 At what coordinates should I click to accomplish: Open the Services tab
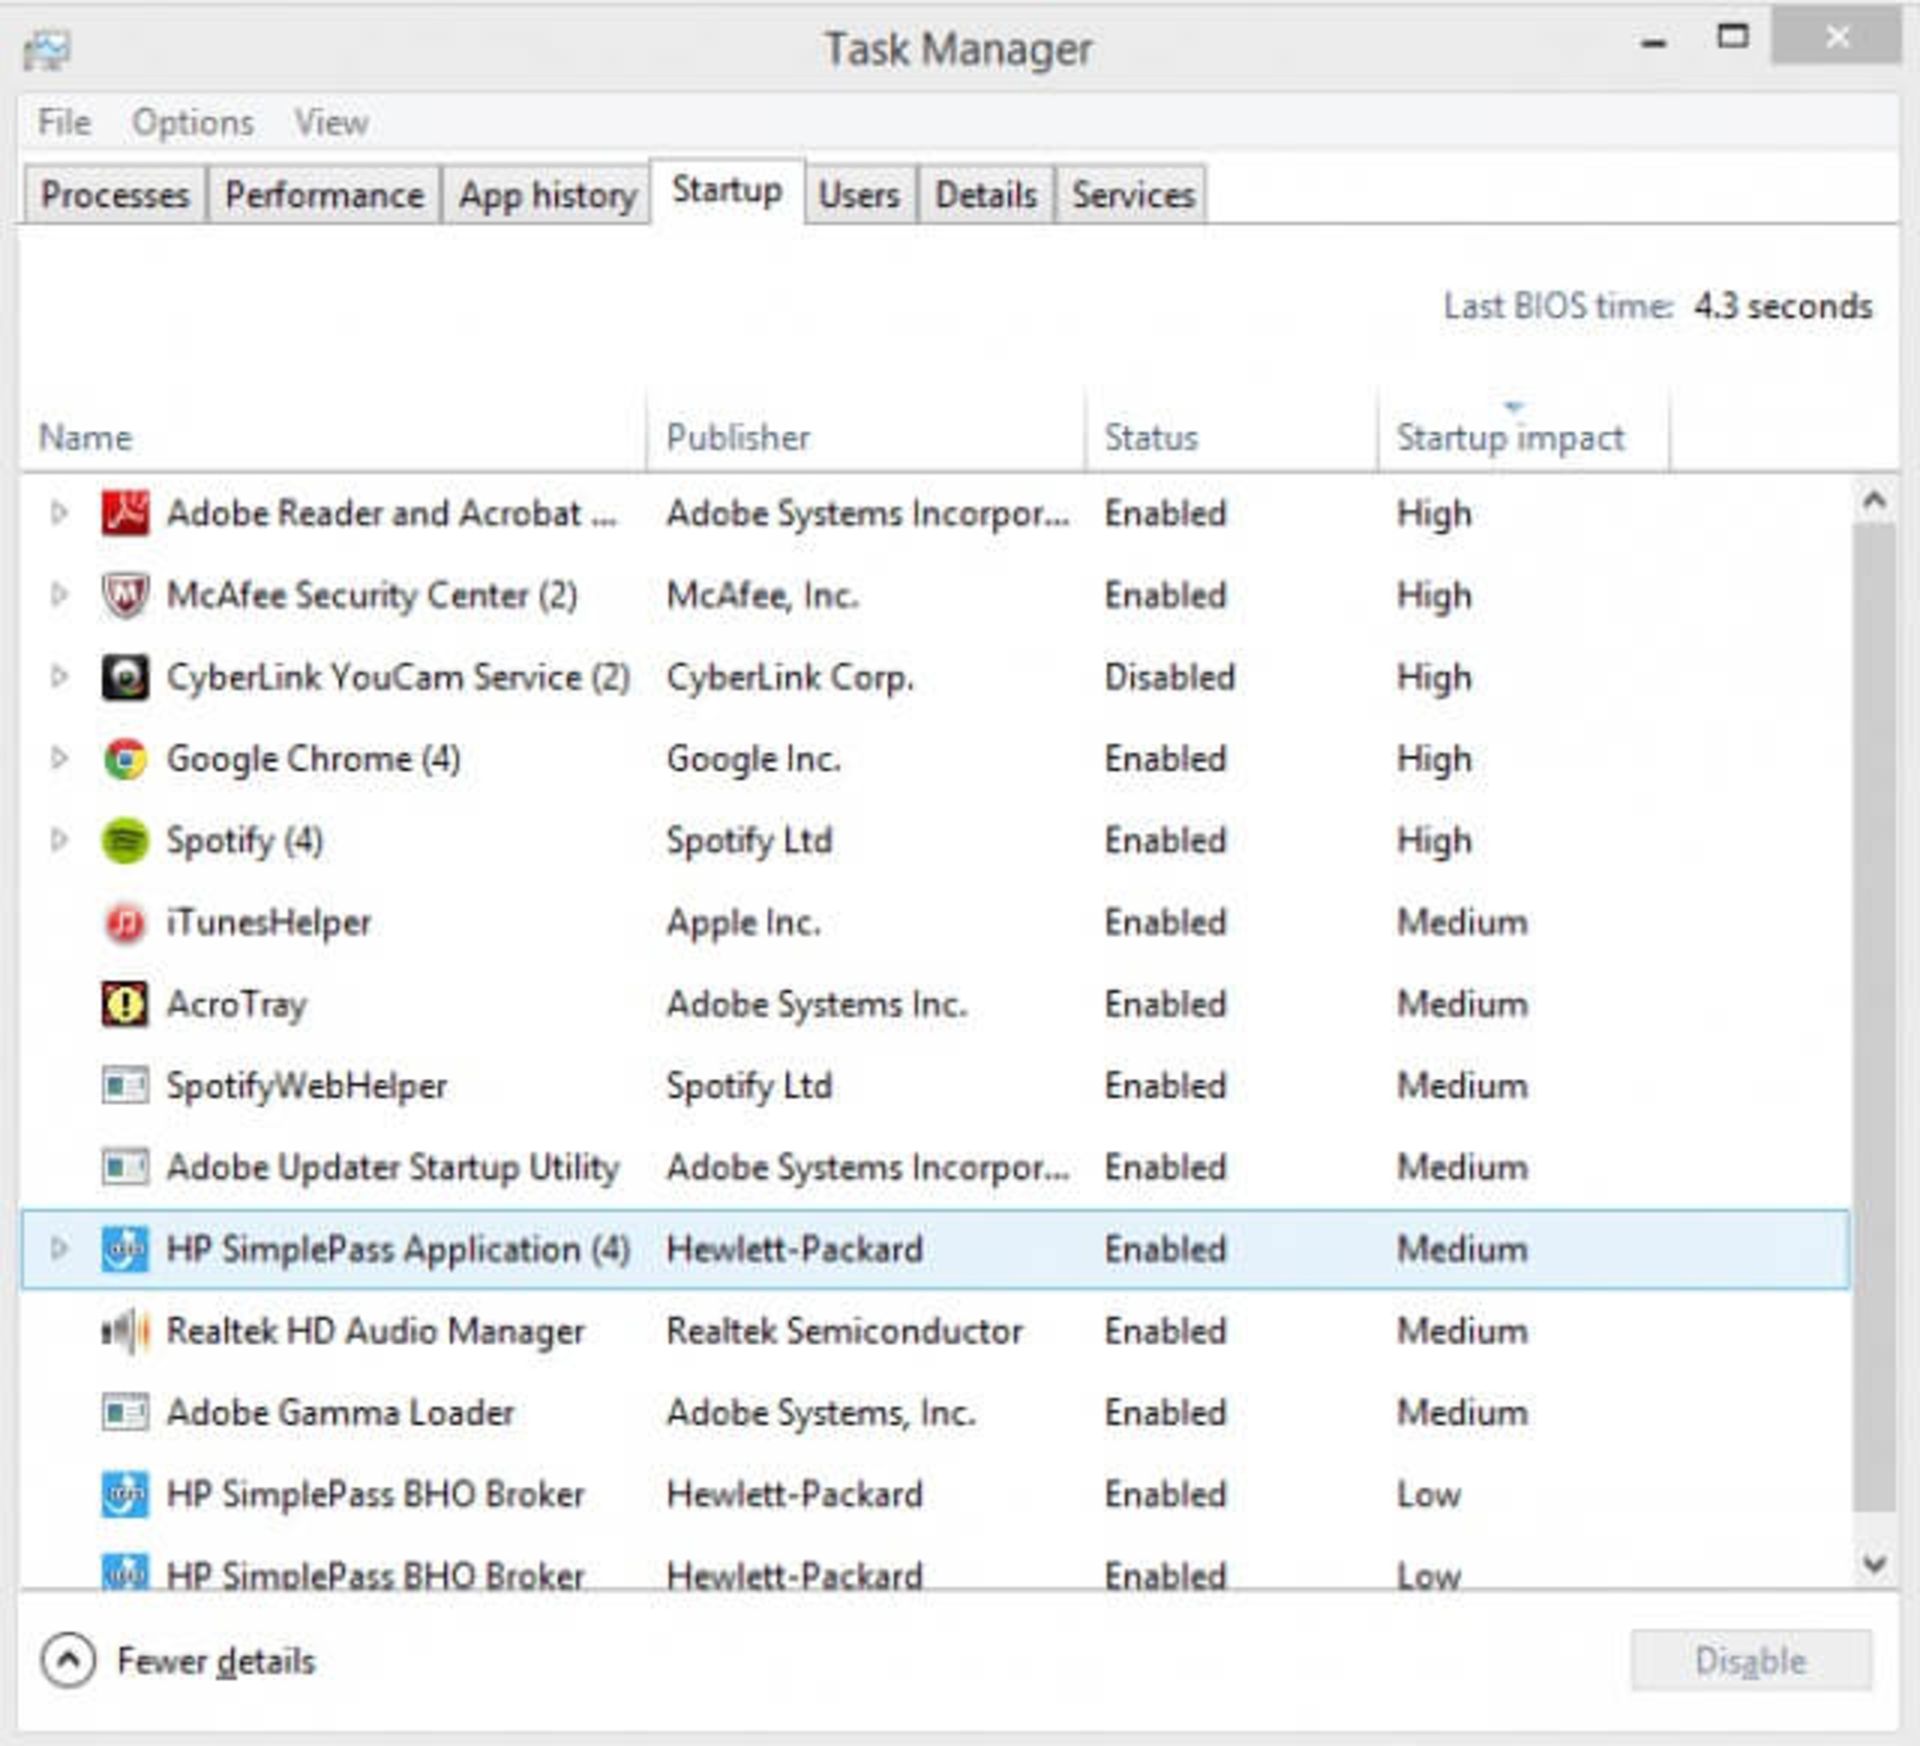[1132, 194]
